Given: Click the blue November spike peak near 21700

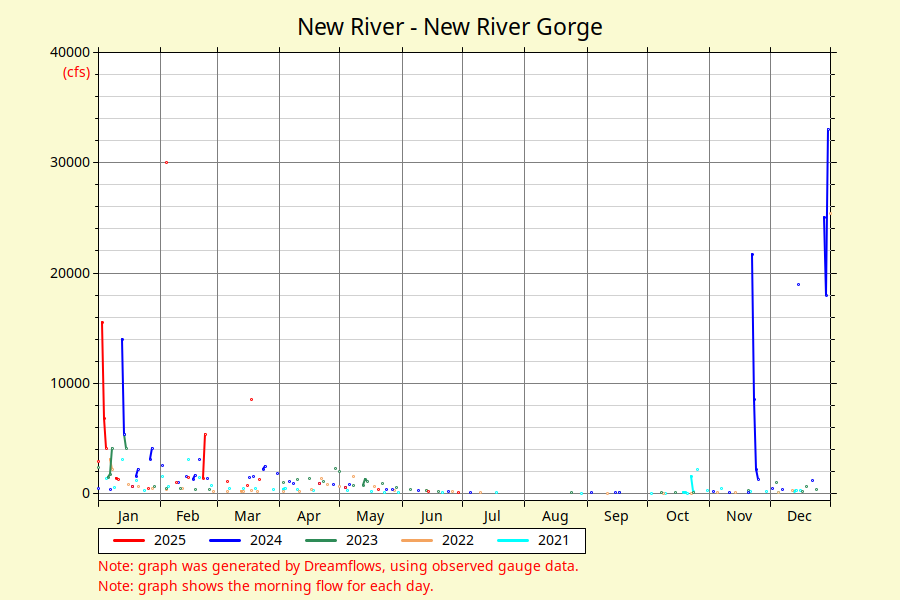Looking at the screenshot, I should (752, 254).
